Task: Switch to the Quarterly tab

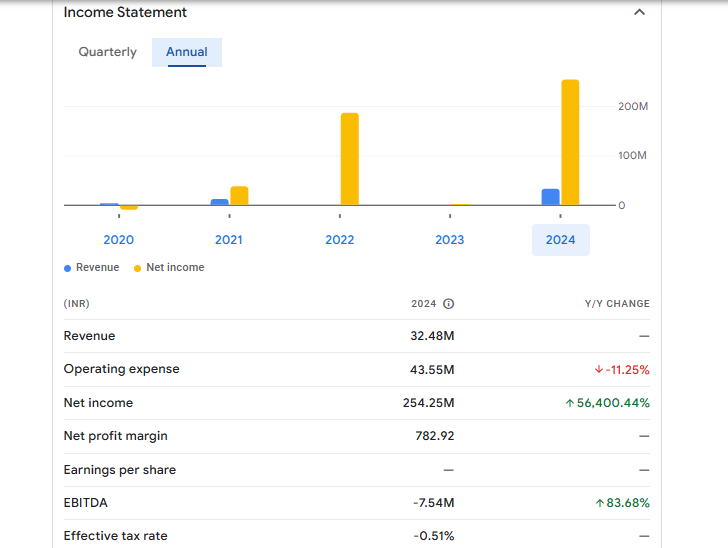Action: point(107,52)
